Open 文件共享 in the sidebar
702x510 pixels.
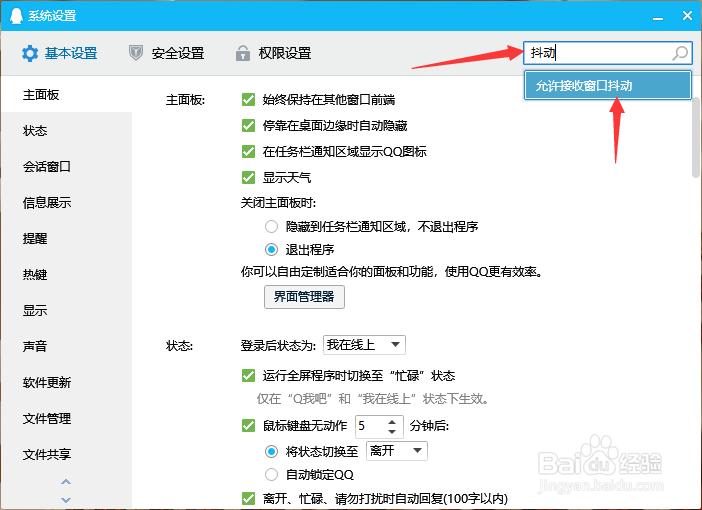(66, 454)
